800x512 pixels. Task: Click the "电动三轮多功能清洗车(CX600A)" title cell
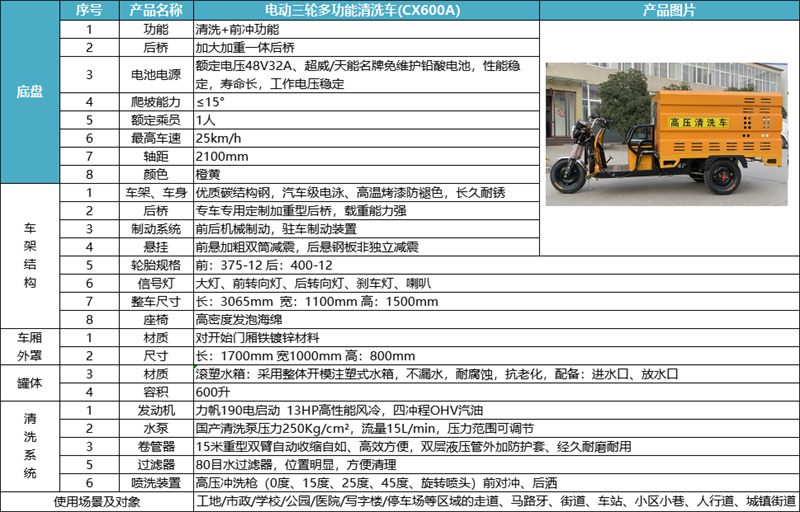click(365, 10)
